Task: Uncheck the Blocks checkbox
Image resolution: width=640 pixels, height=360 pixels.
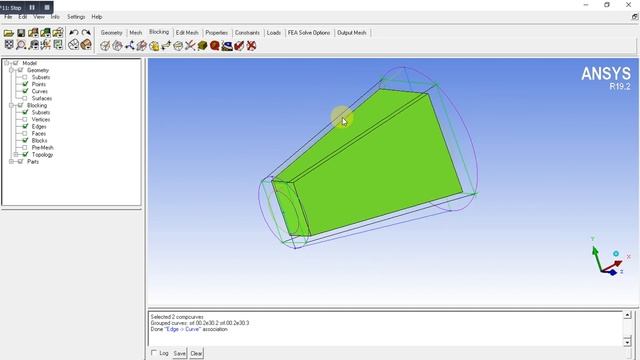Action: [25, 140]
